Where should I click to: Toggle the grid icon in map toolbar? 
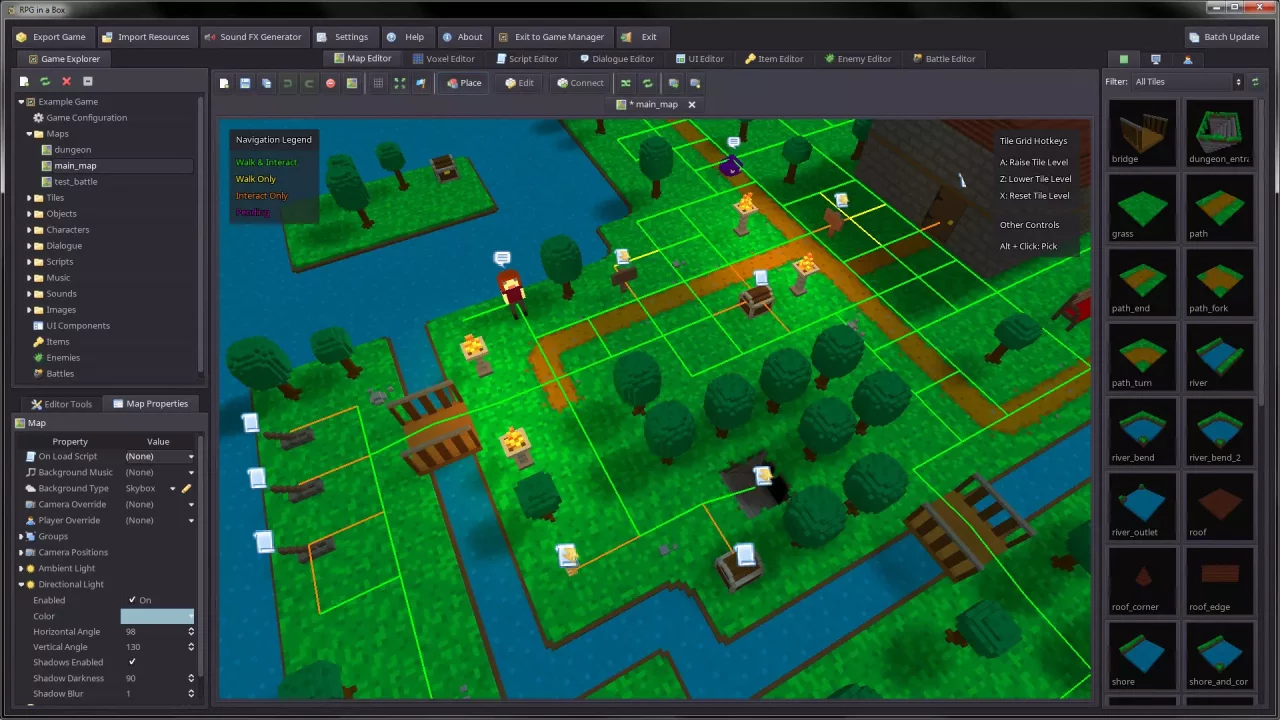[x=378, y=83]
